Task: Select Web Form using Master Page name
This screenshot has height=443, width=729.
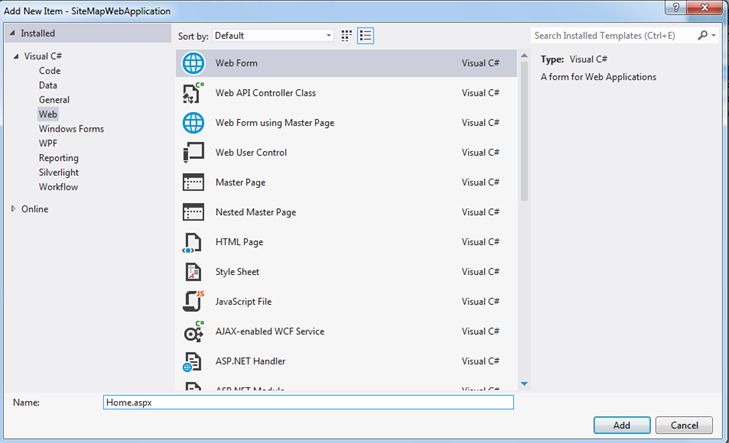Action: pyautogui.click(x=275, y=123)
